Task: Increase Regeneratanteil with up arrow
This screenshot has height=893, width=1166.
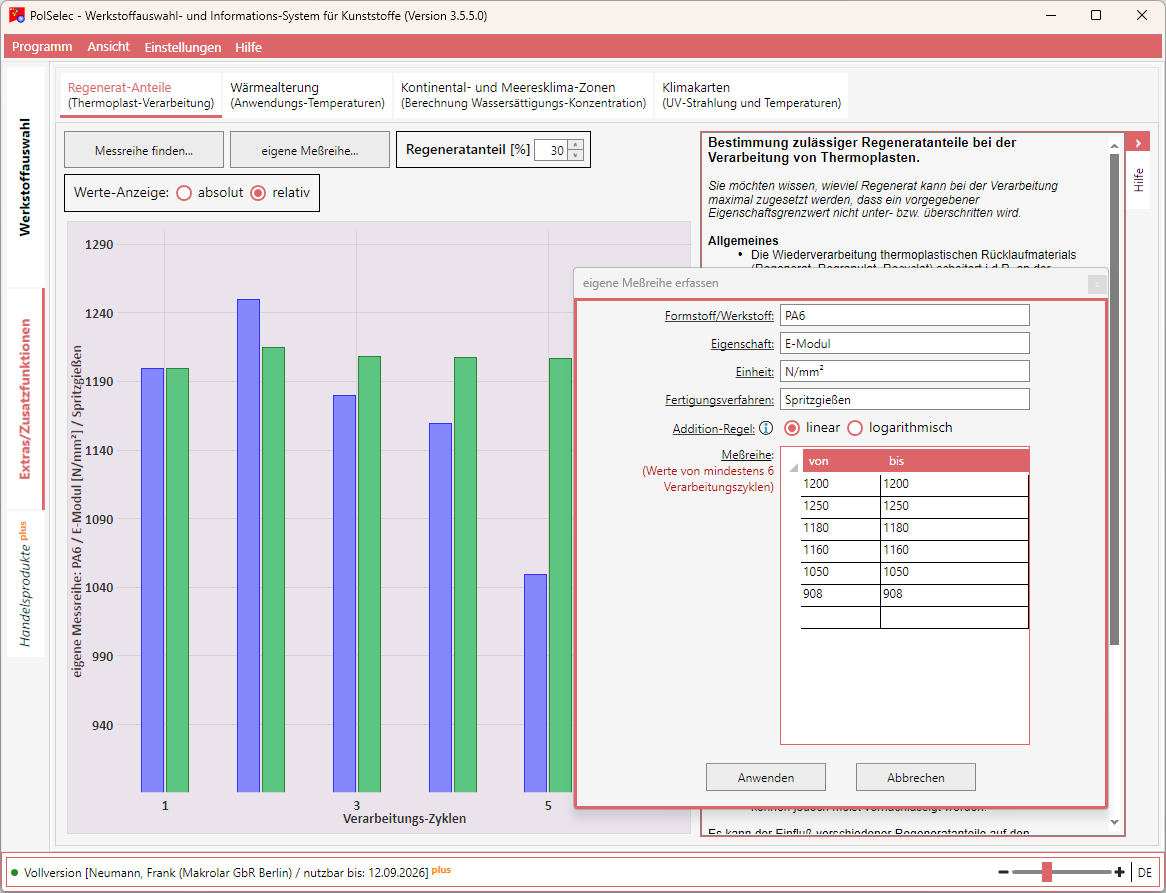Action: pyautogui.click(x=575, y=145)
